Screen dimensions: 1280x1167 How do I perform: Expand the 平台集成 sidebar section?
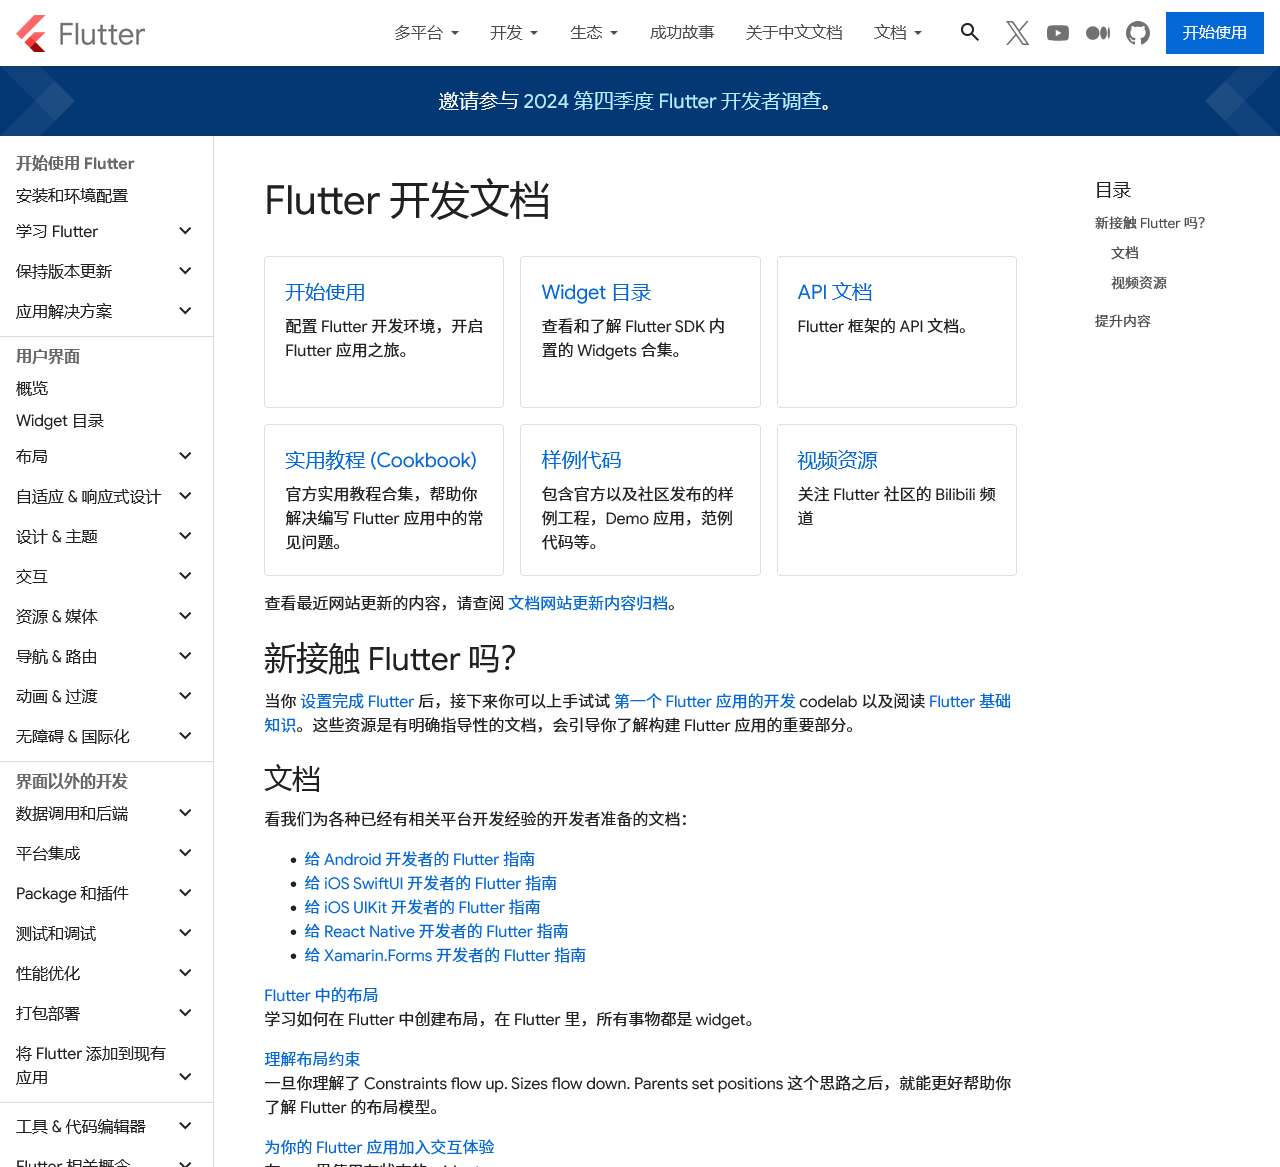click(105, 853)
